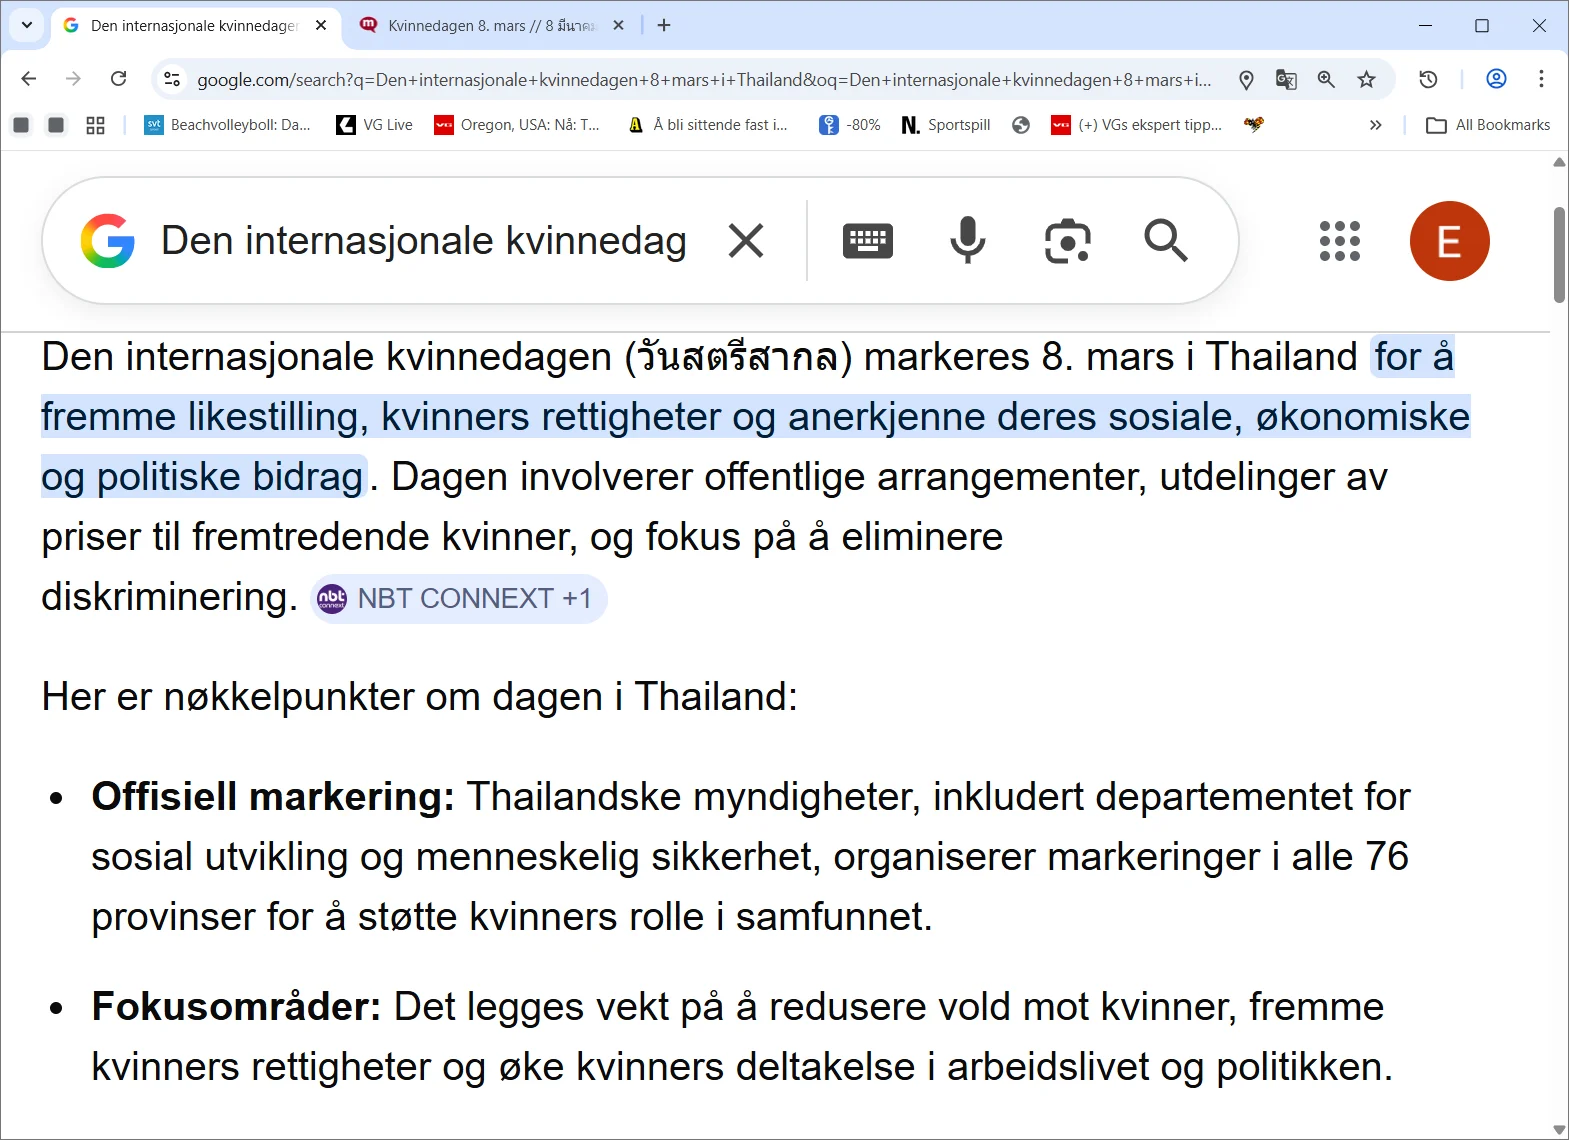Viewport: 1569px width, 1140px height.
Task: Maximize the Chrome window
Action: click(x=1482, y=26)
